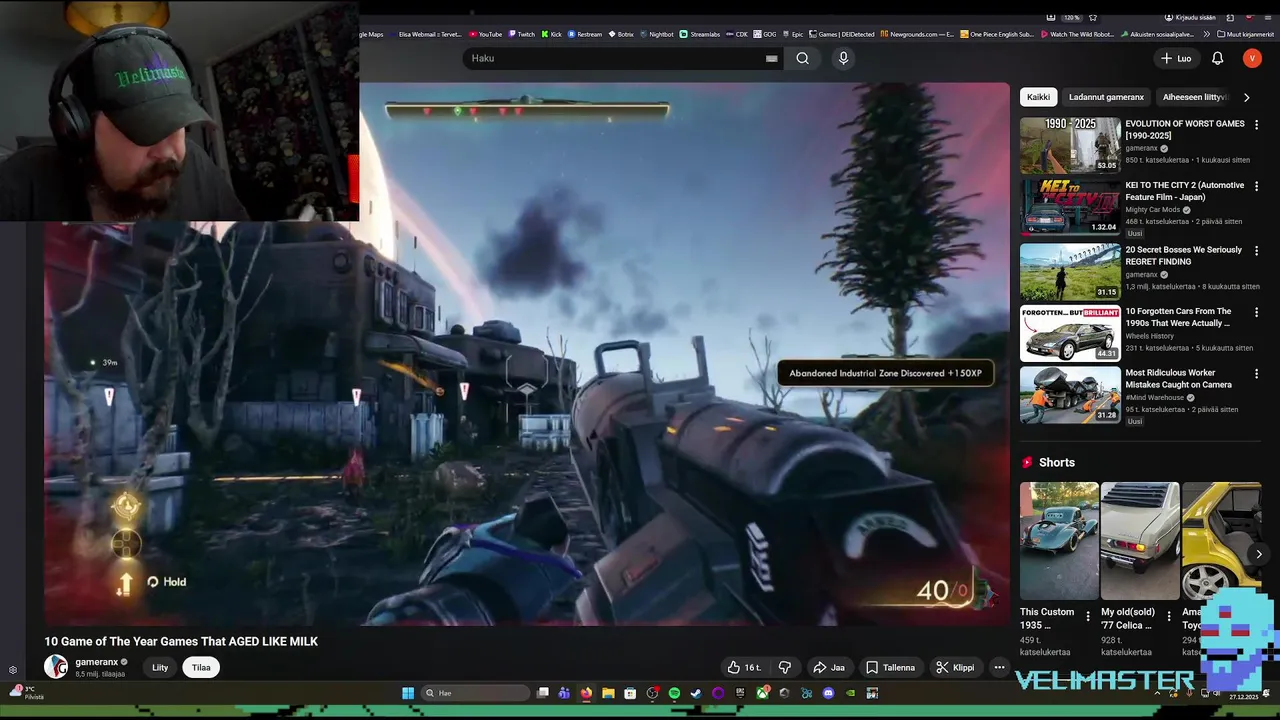This screenshot has width=1280, height=720.
Task: Open options menu for 10 Forgotten Cars
Action: 1257,312
